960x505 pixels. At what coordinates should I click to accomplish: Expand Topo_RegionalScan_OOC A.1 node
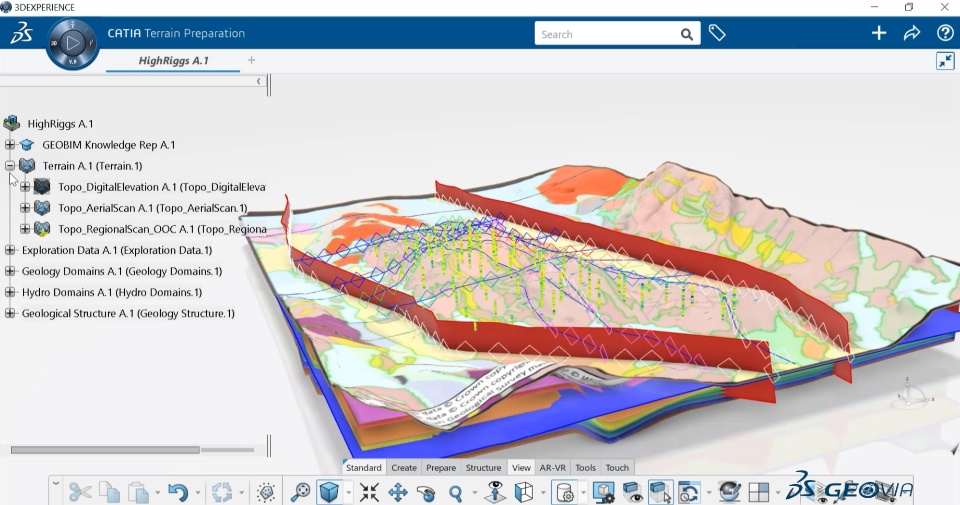(25, 229)
